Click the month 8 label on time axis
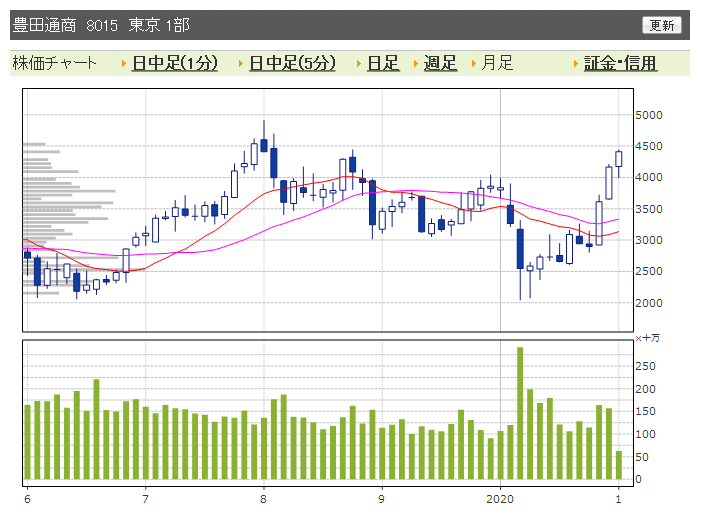The image size is (702, 527). click(263, 499)
